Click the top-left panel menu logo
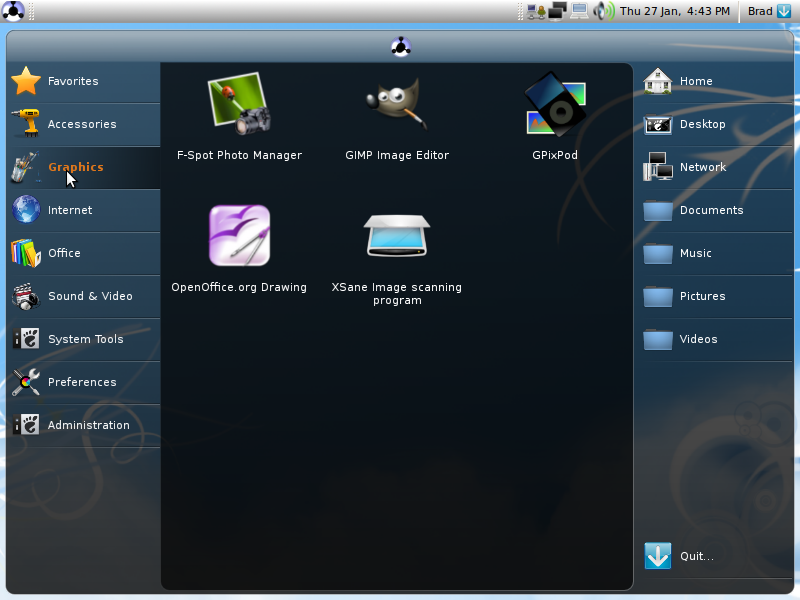The height and width of the screenshot is (600, 800). [x=13, y=11]
